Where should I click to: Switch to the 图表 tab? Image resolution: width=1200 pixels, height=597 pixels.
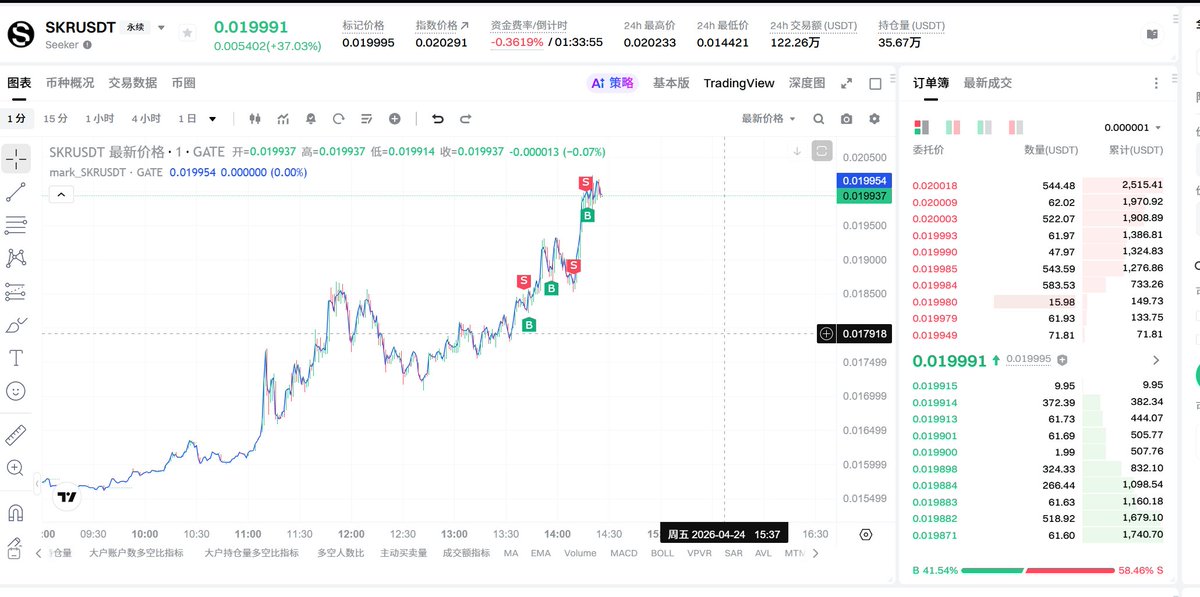pyautogui.click(x=20, y=83)
